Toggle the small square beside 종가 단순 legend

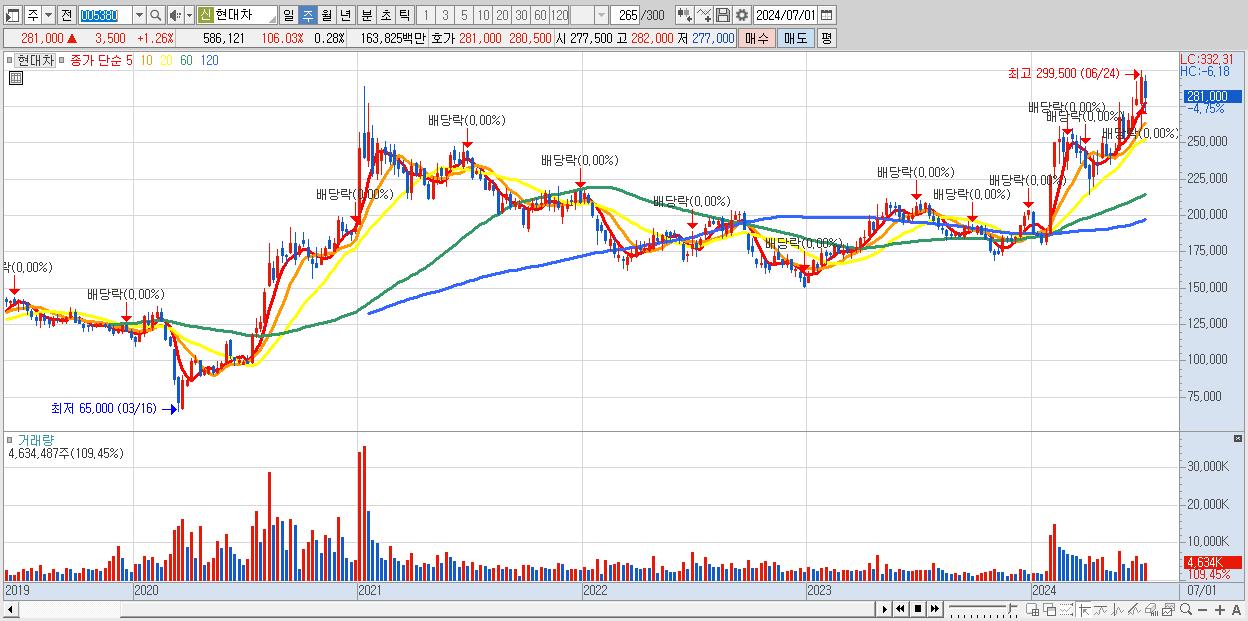pyautogui.click(x=63, y=61)
